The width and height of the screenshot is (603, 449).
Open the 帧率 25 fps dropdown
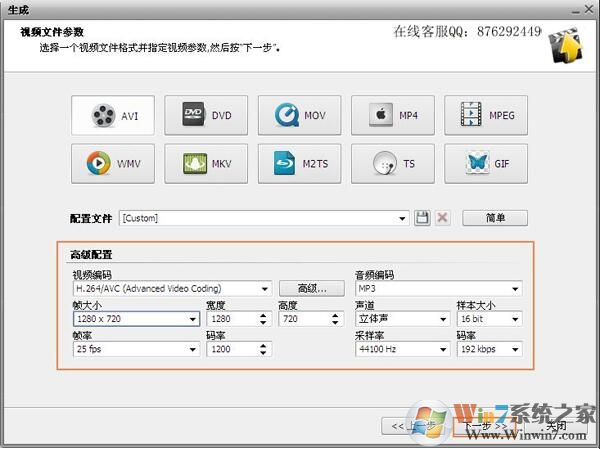(137, 349)
